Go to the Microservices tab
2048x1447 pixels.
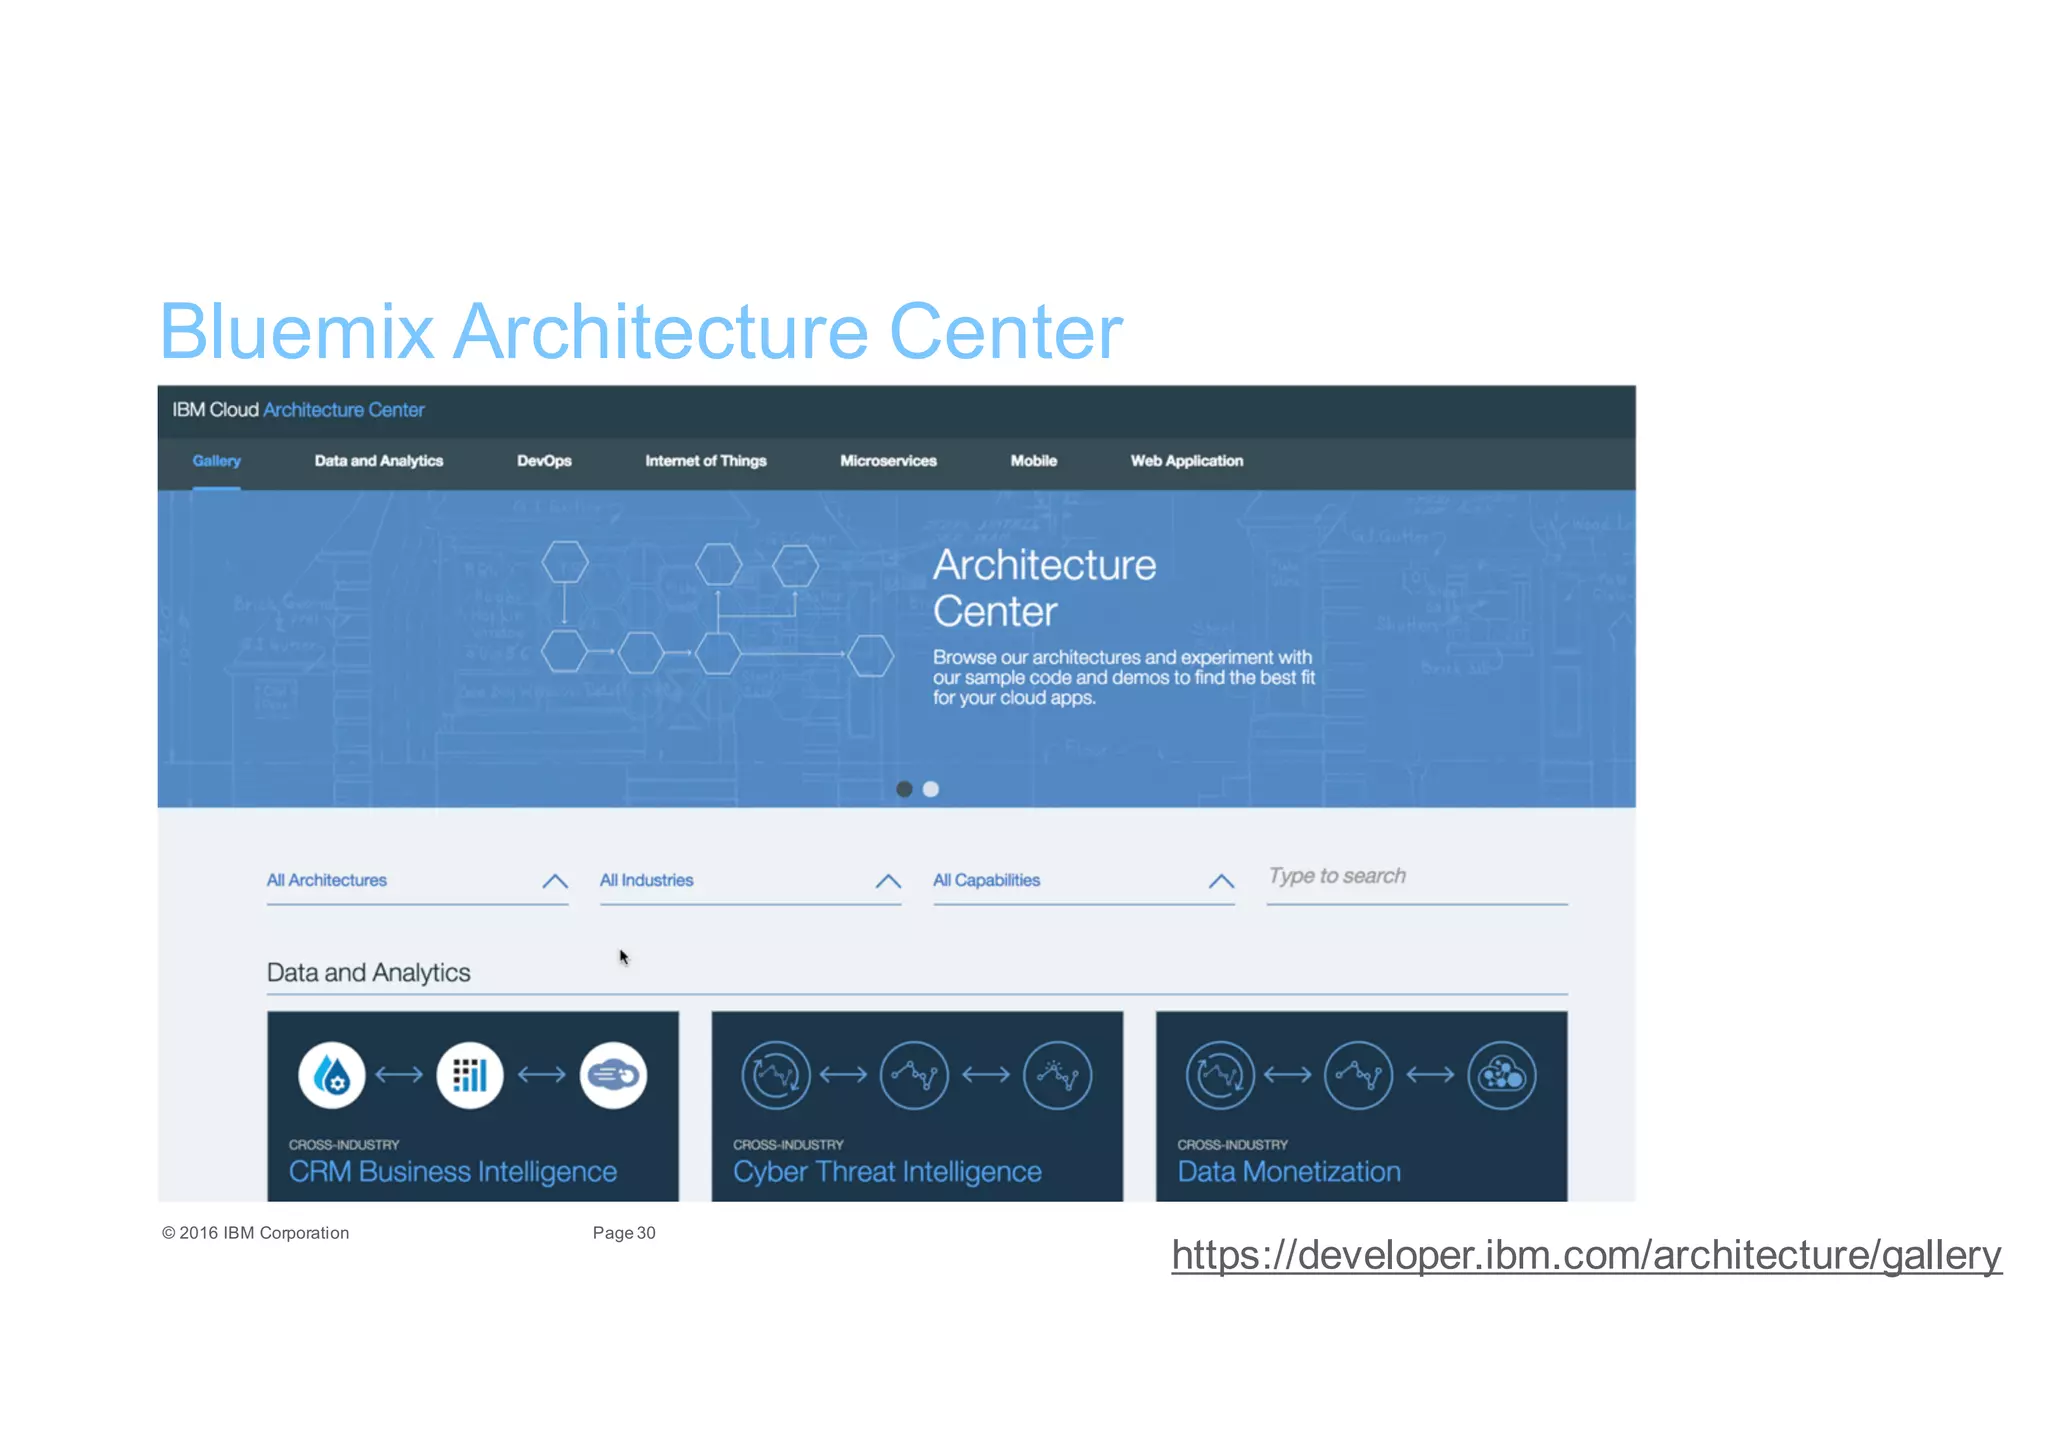pyautogui.click(x=888, y=461)
